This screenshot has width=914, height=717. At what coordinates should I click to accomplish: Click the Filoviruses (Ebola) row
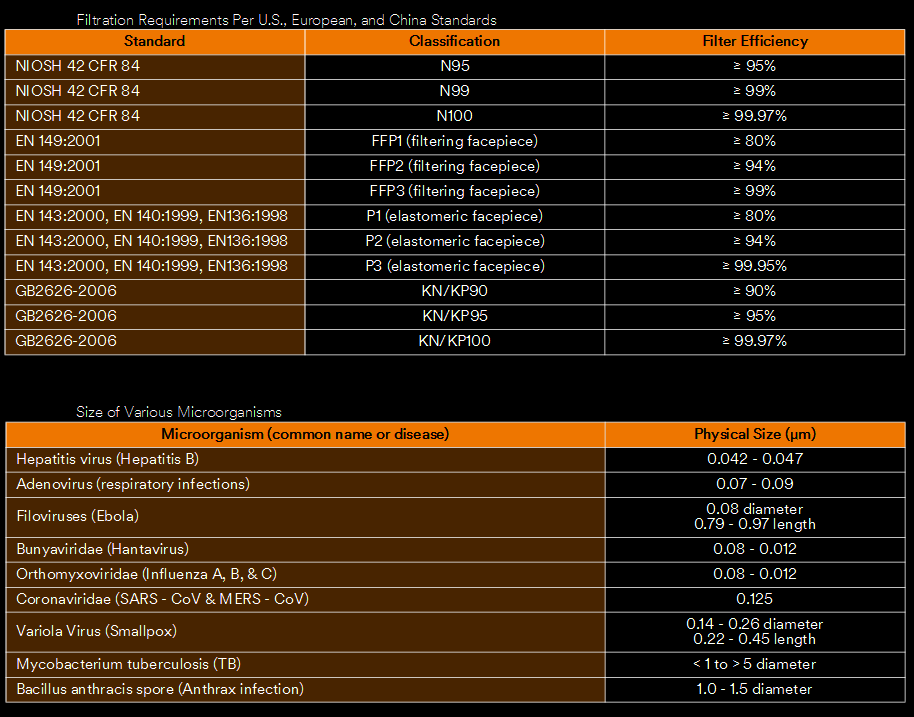tap(306, 516)
